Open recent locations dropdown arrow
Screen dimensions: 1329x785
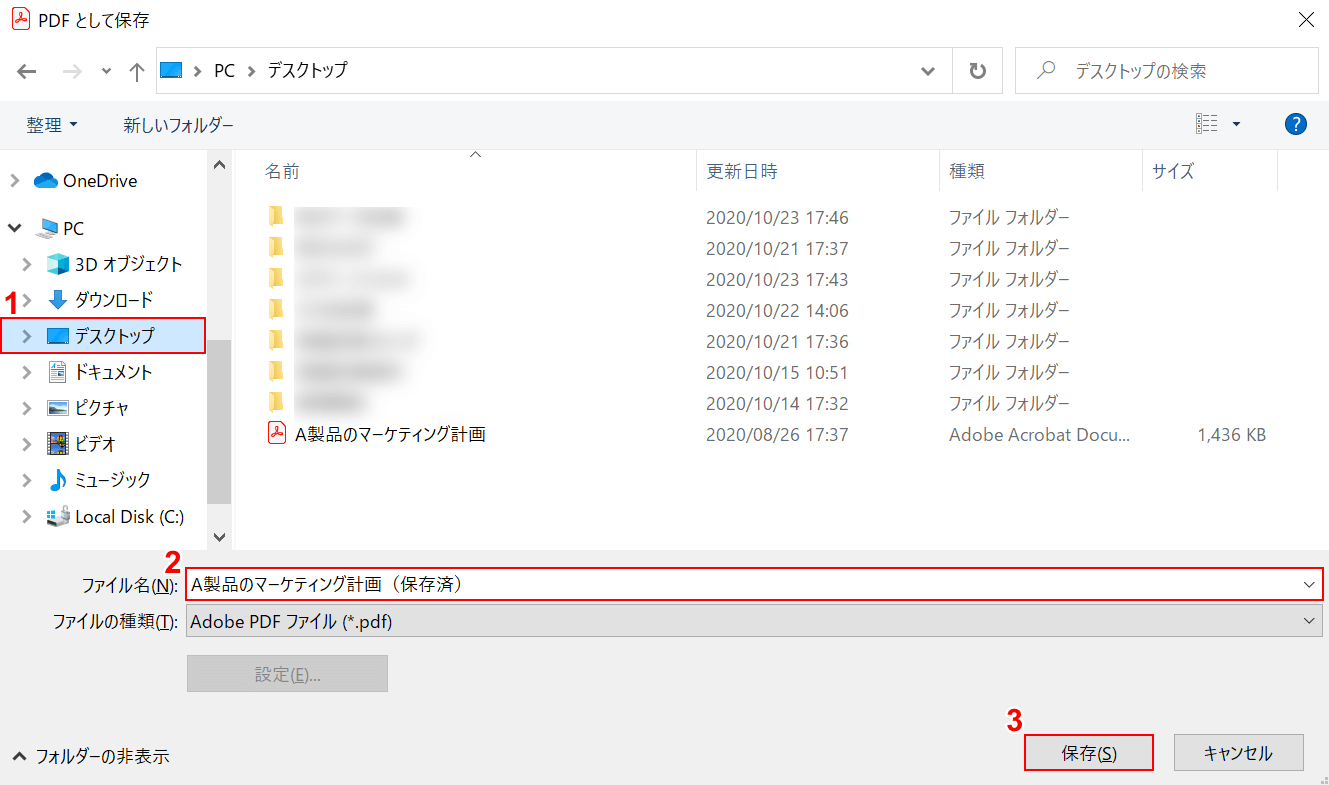click(x=107, y=72)
